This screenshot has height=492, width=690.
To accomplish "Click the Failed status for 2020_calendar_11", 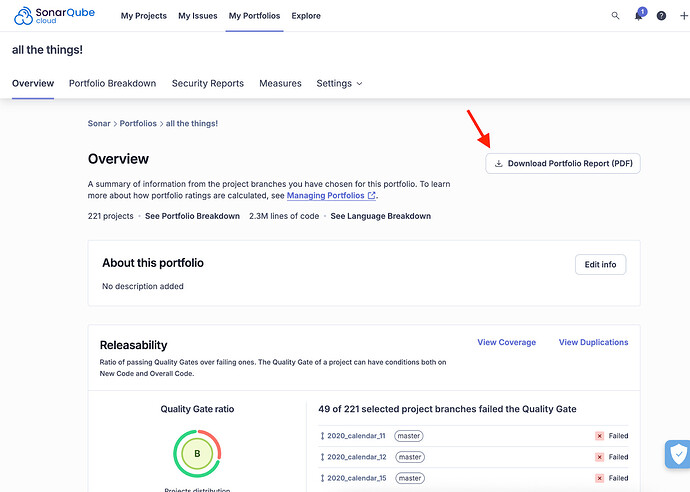I will point(612,436).
